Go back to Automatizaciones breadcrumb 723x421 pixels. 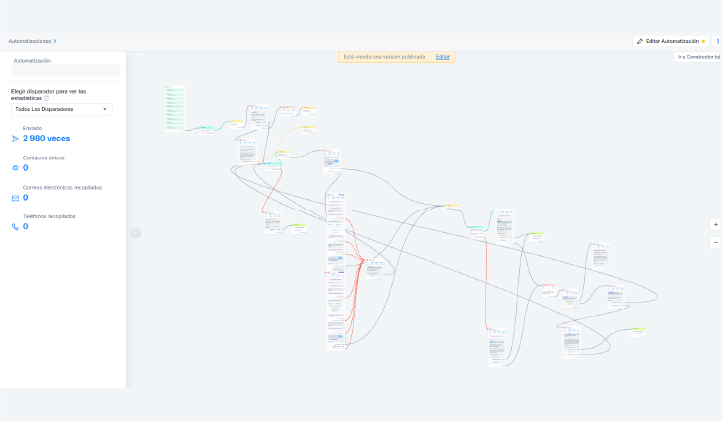29,41
